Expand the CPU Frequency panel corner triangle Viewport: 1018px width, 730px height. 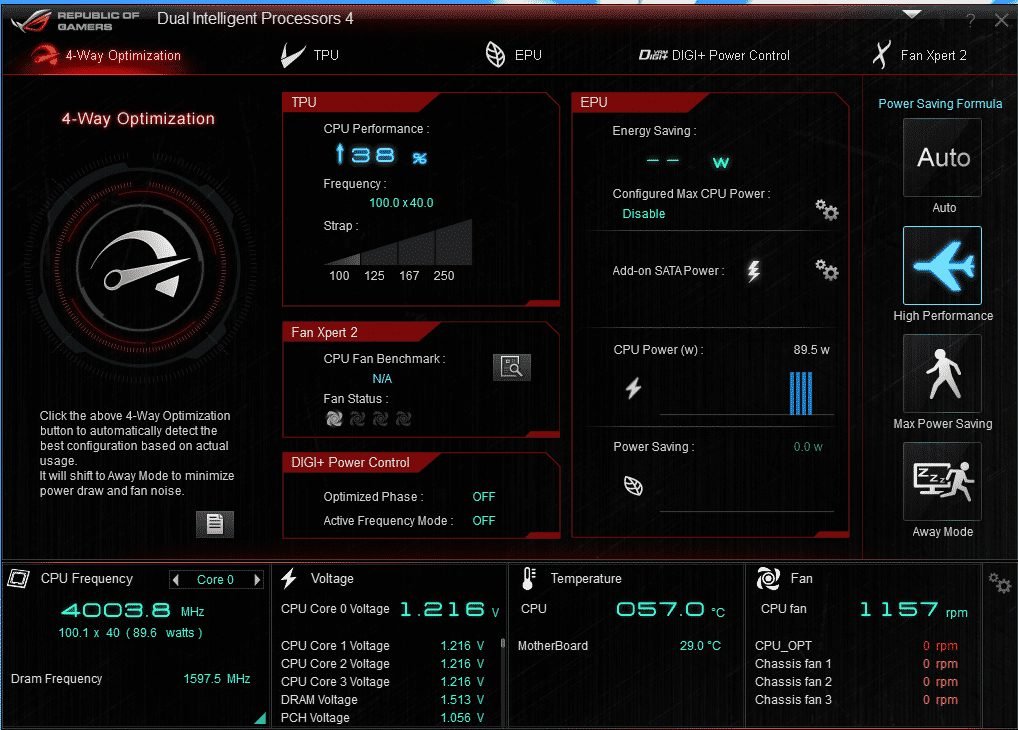(261, 718)
